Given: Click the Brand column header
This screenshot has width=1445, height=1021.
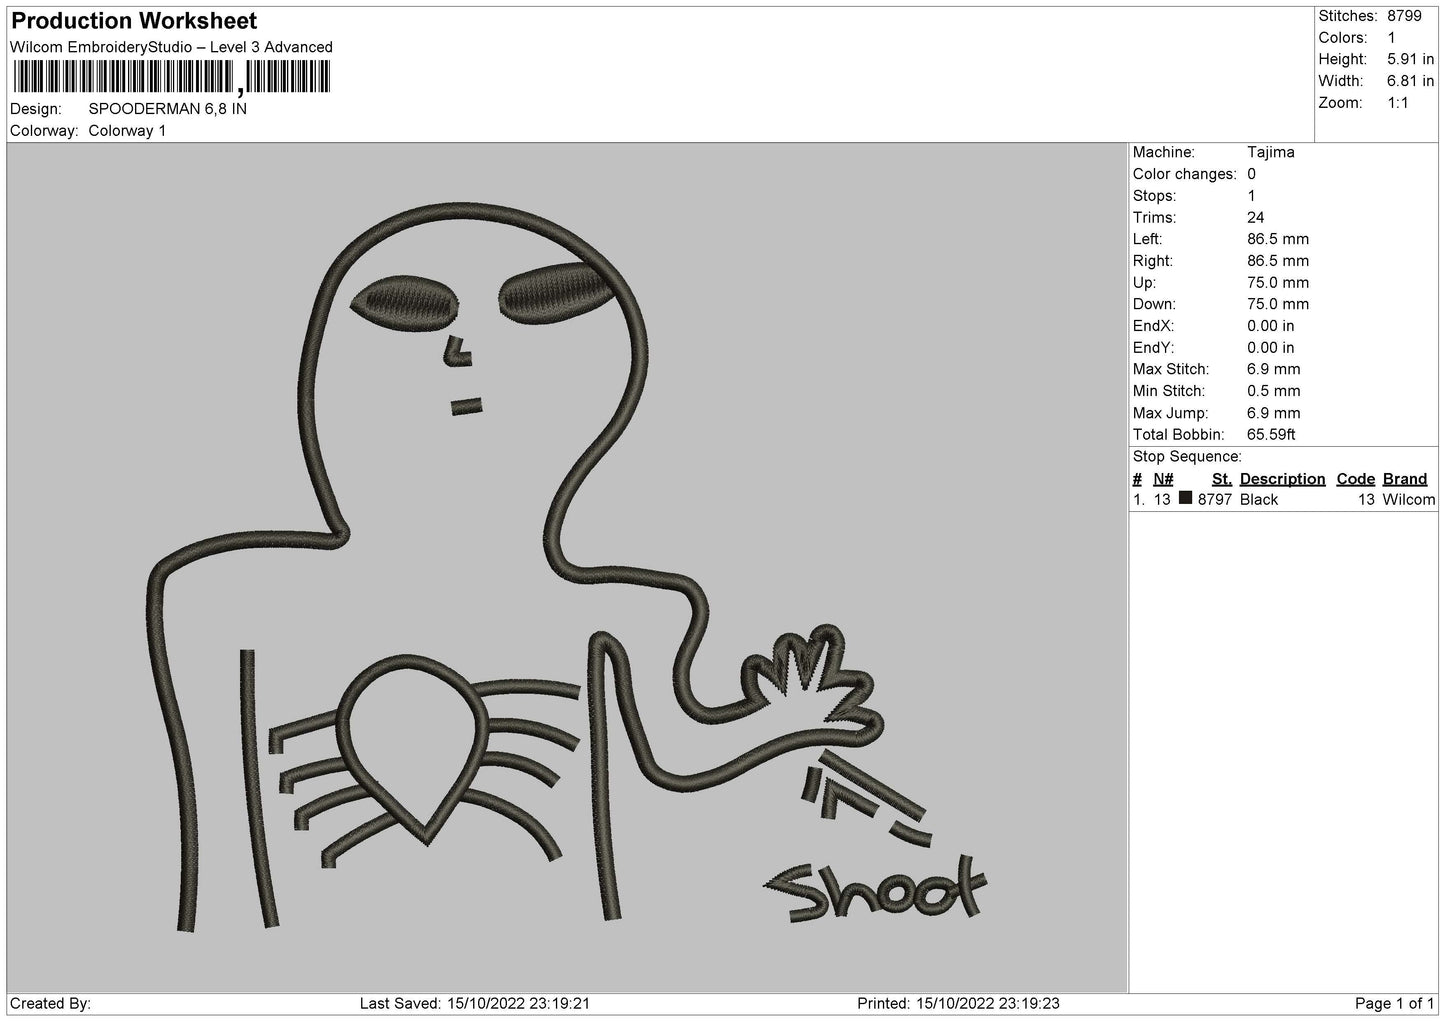Looking at the screenshot, I should [1405, 479].
